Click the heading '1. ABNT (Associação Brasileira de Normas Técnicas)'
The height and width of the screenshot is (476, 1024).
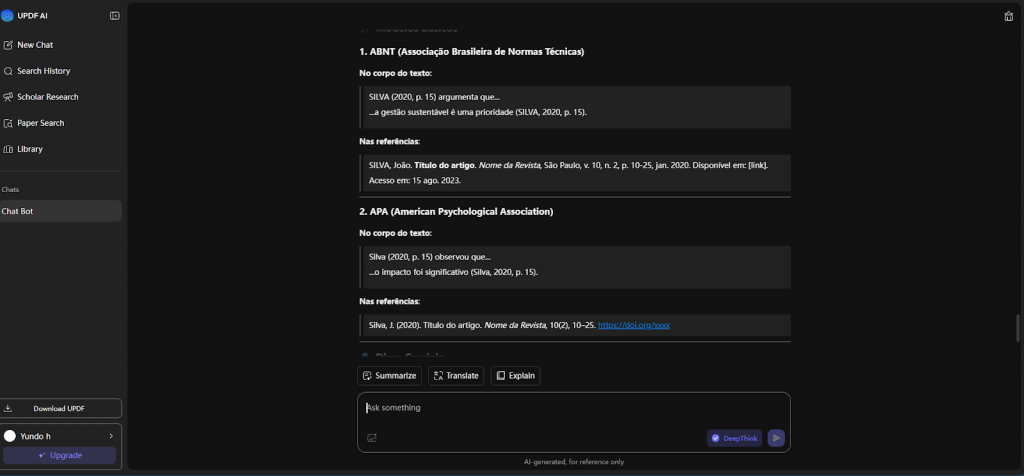click(x=472, y=52)
